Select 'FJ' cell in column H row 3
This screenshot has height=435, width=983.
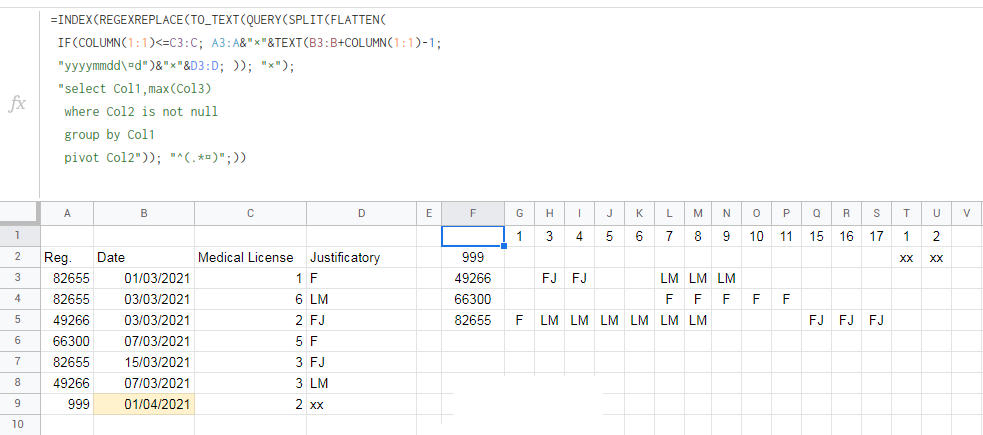coord(549,278)
